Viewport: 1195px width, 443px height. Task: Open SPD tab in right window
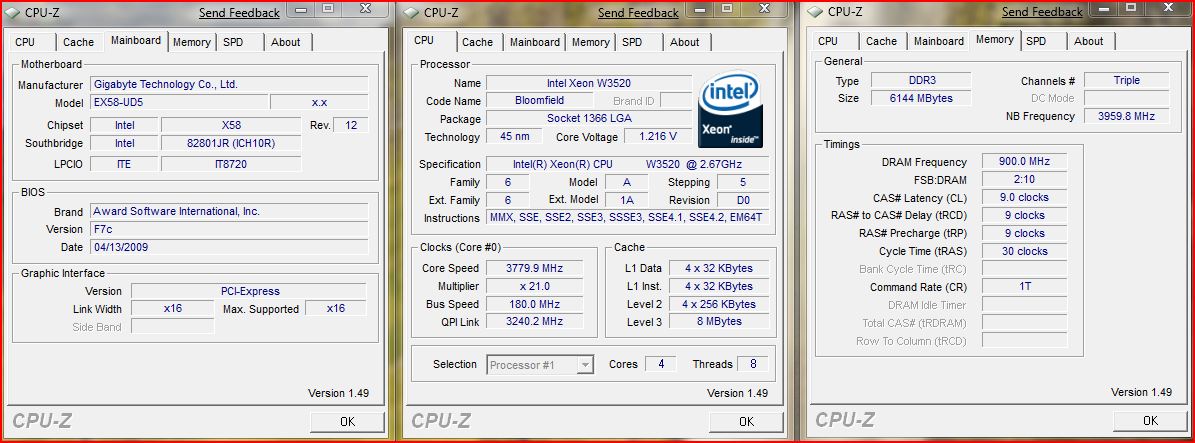click(x=1036, y=41)
